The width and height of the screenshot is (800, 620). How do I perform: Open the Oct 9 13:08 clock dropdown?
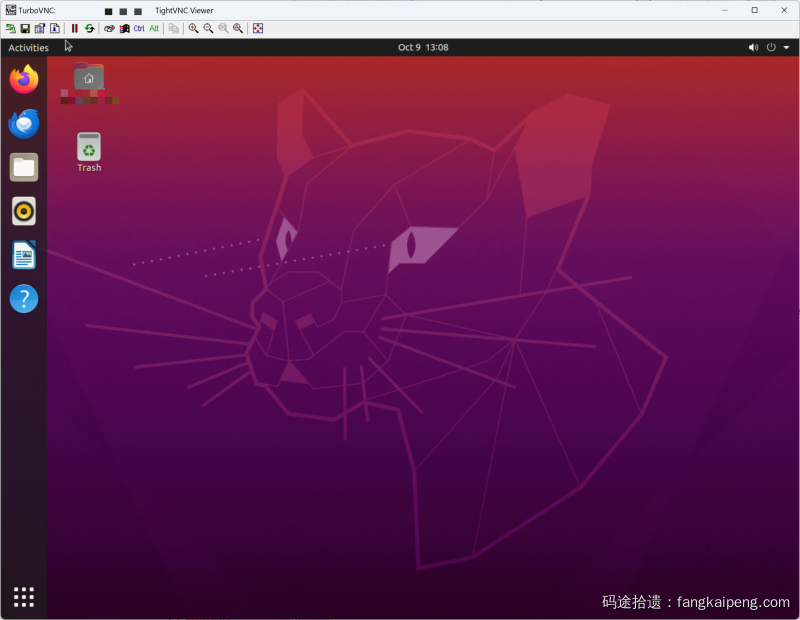[x=422, y=47]
